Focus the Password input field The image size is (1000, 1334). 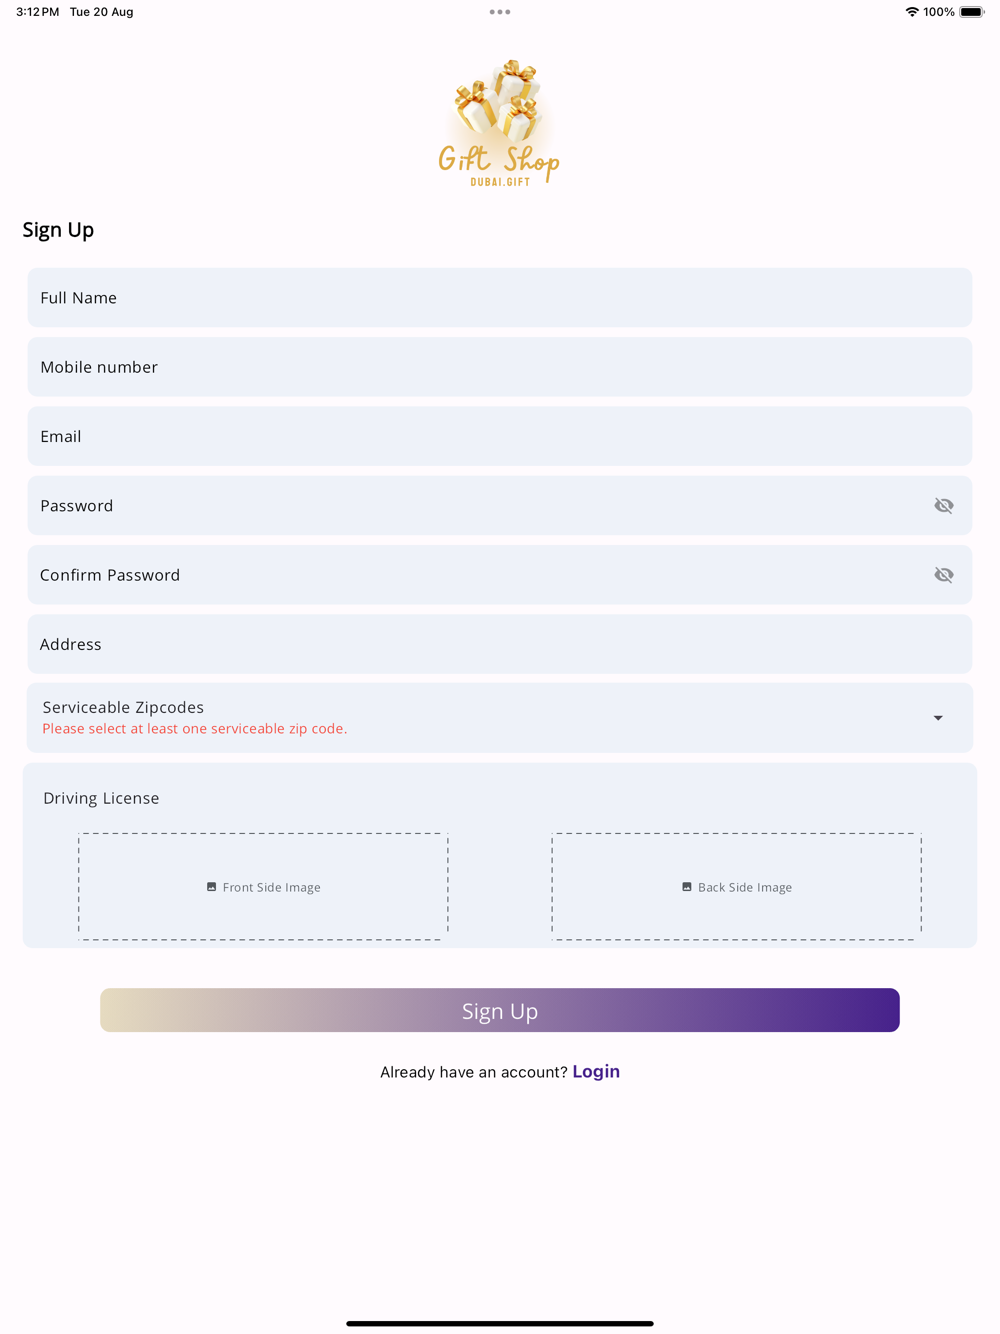pyautogui.click(x=480, y=505)
